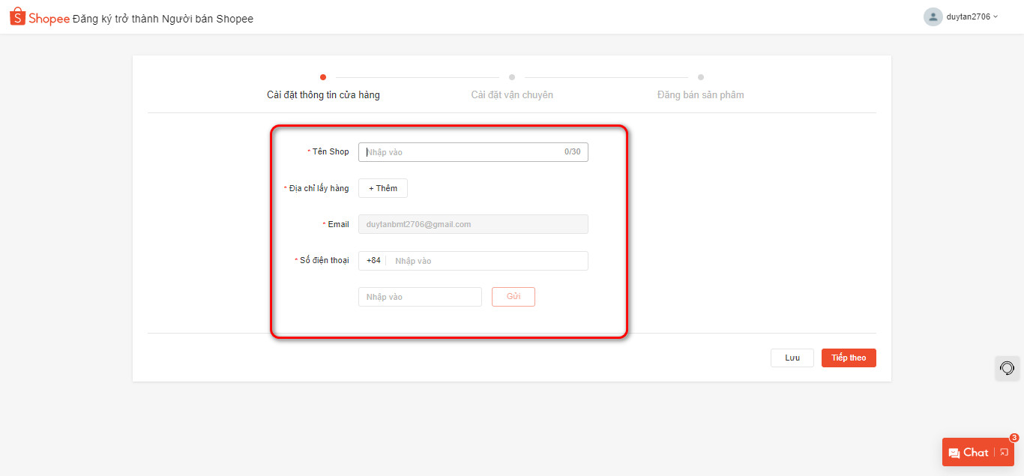Click the user avatar icon
This screenshot has width=1024, height=476.
coord(932,17)
